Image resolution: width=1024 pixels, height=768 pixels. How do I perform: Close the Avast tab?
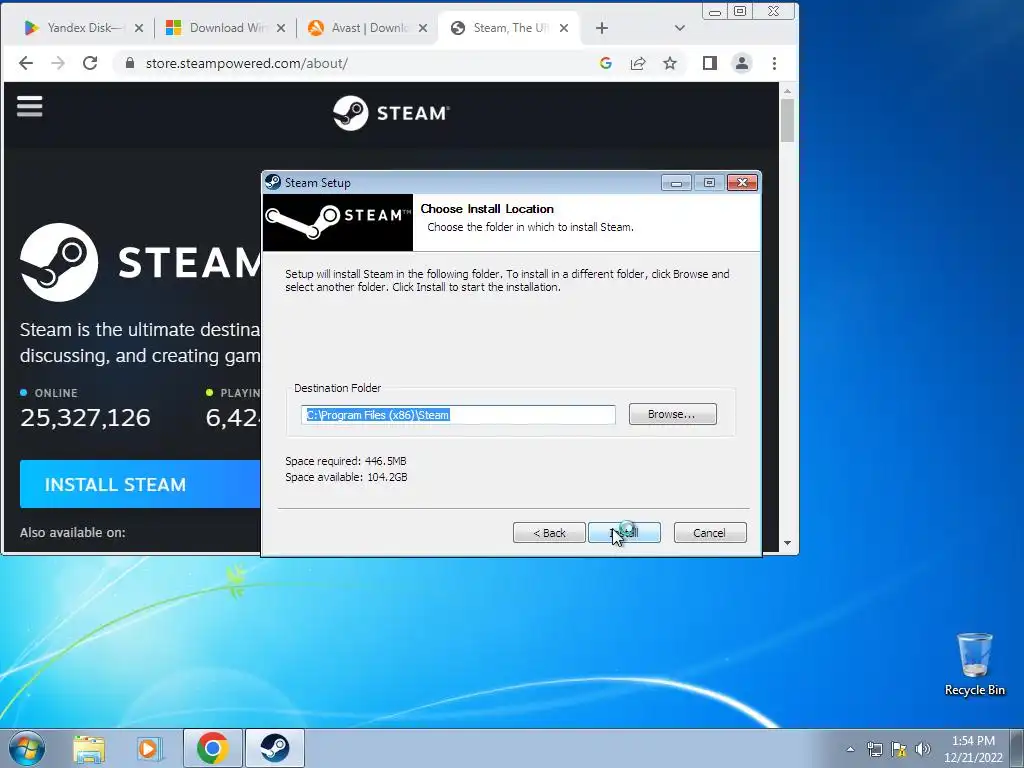(x=423, y=28)
